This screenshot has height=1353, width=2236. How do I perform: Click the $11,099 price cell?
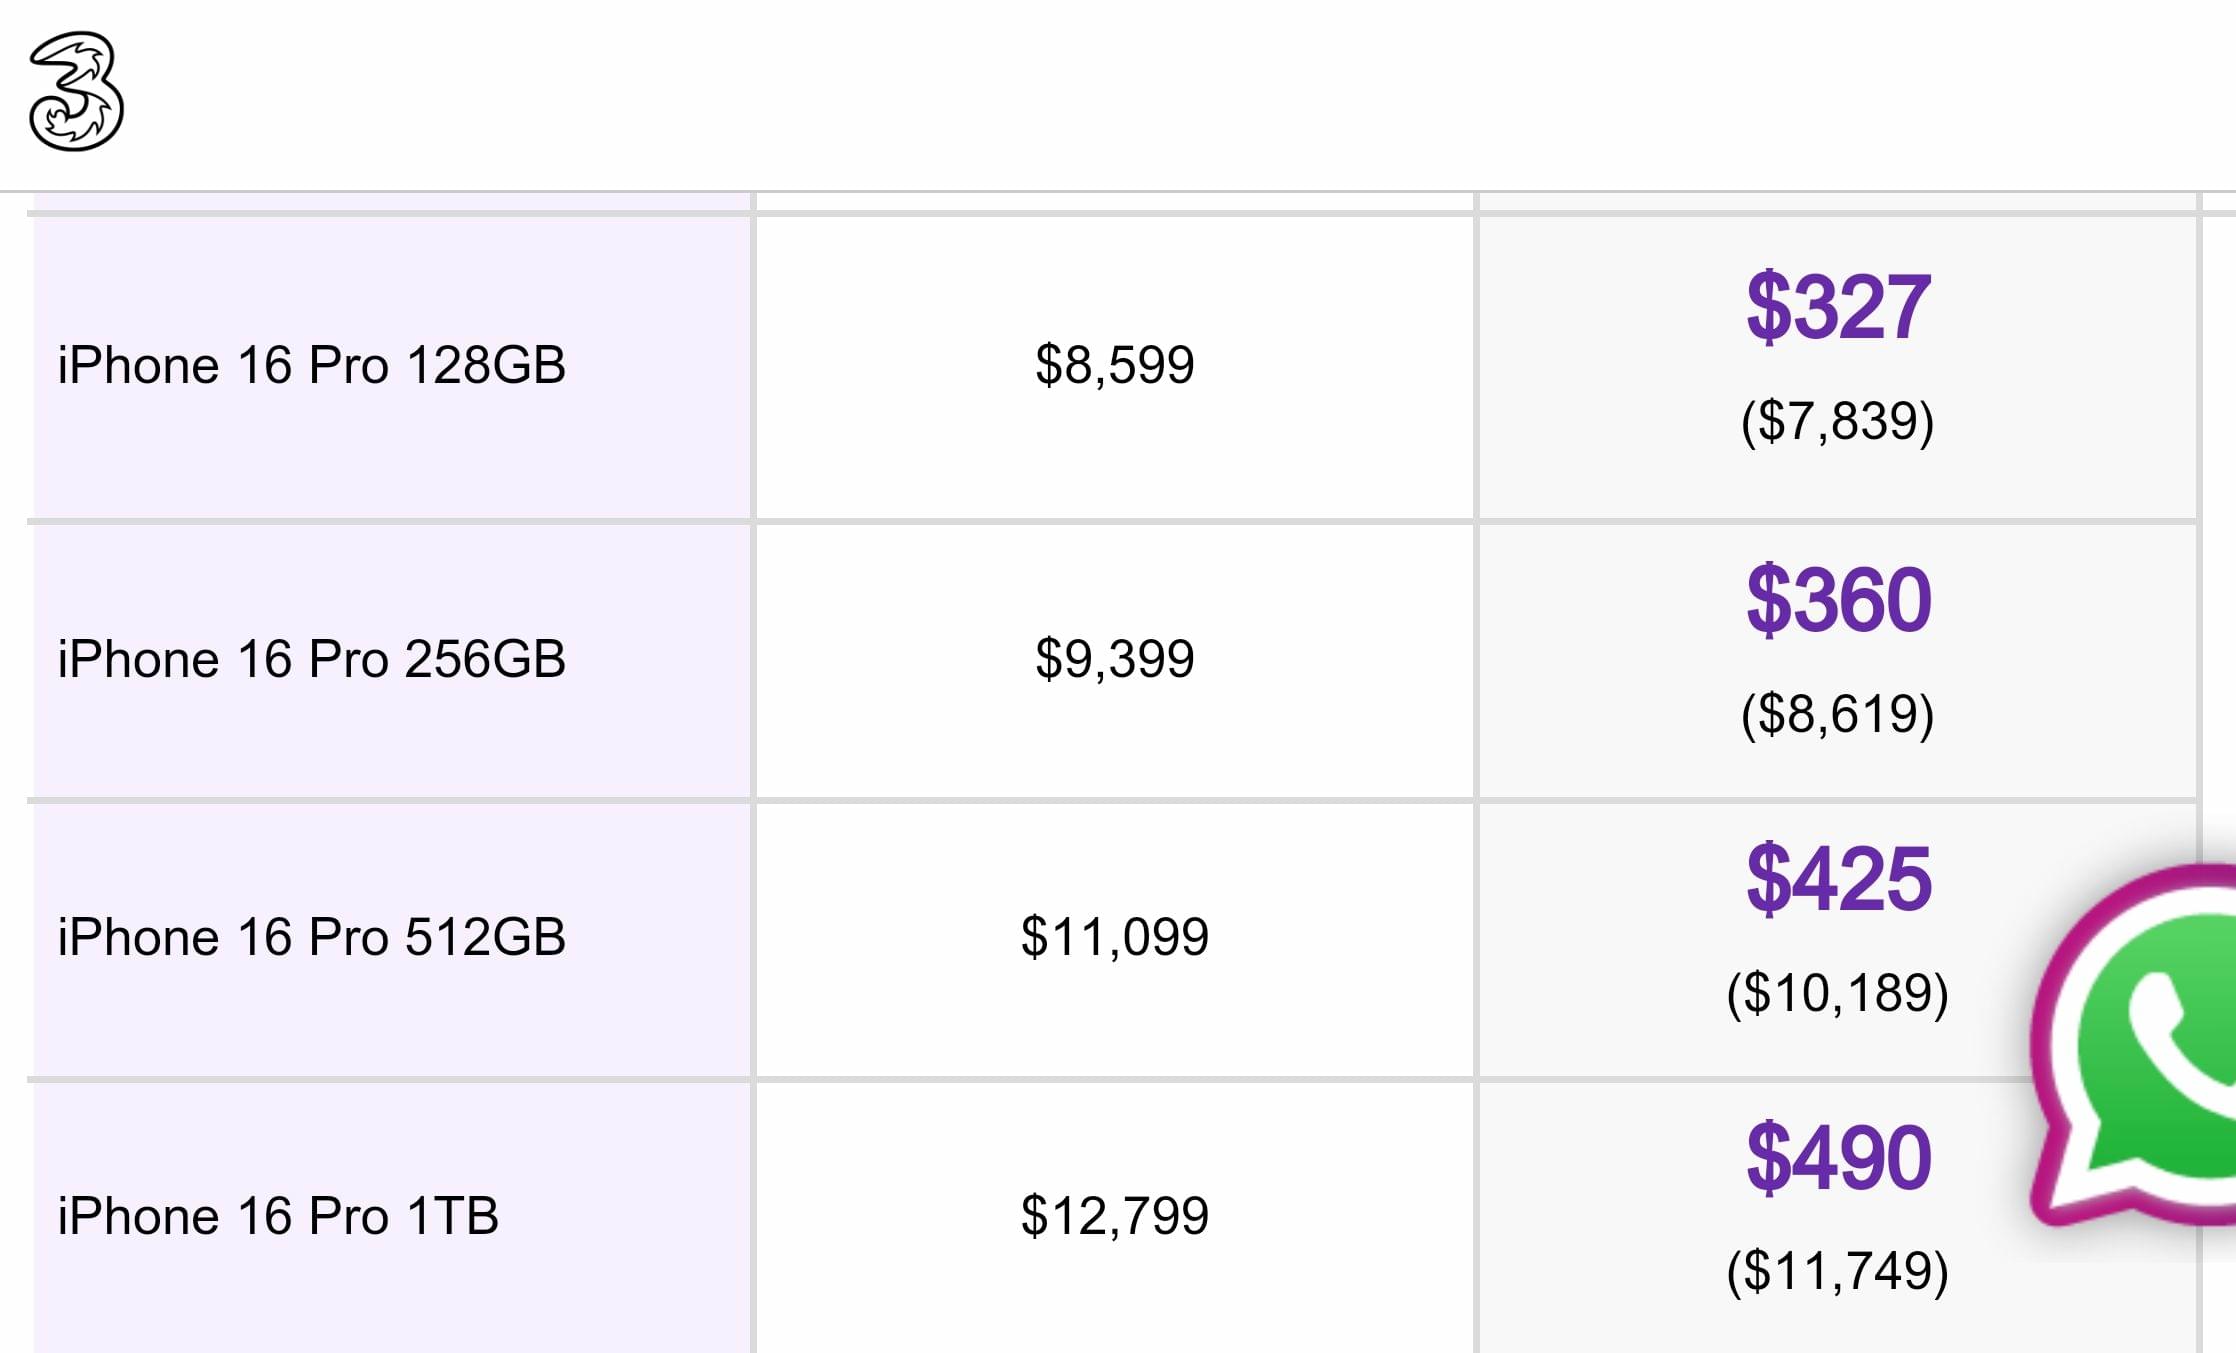[x=1114, y=937]
